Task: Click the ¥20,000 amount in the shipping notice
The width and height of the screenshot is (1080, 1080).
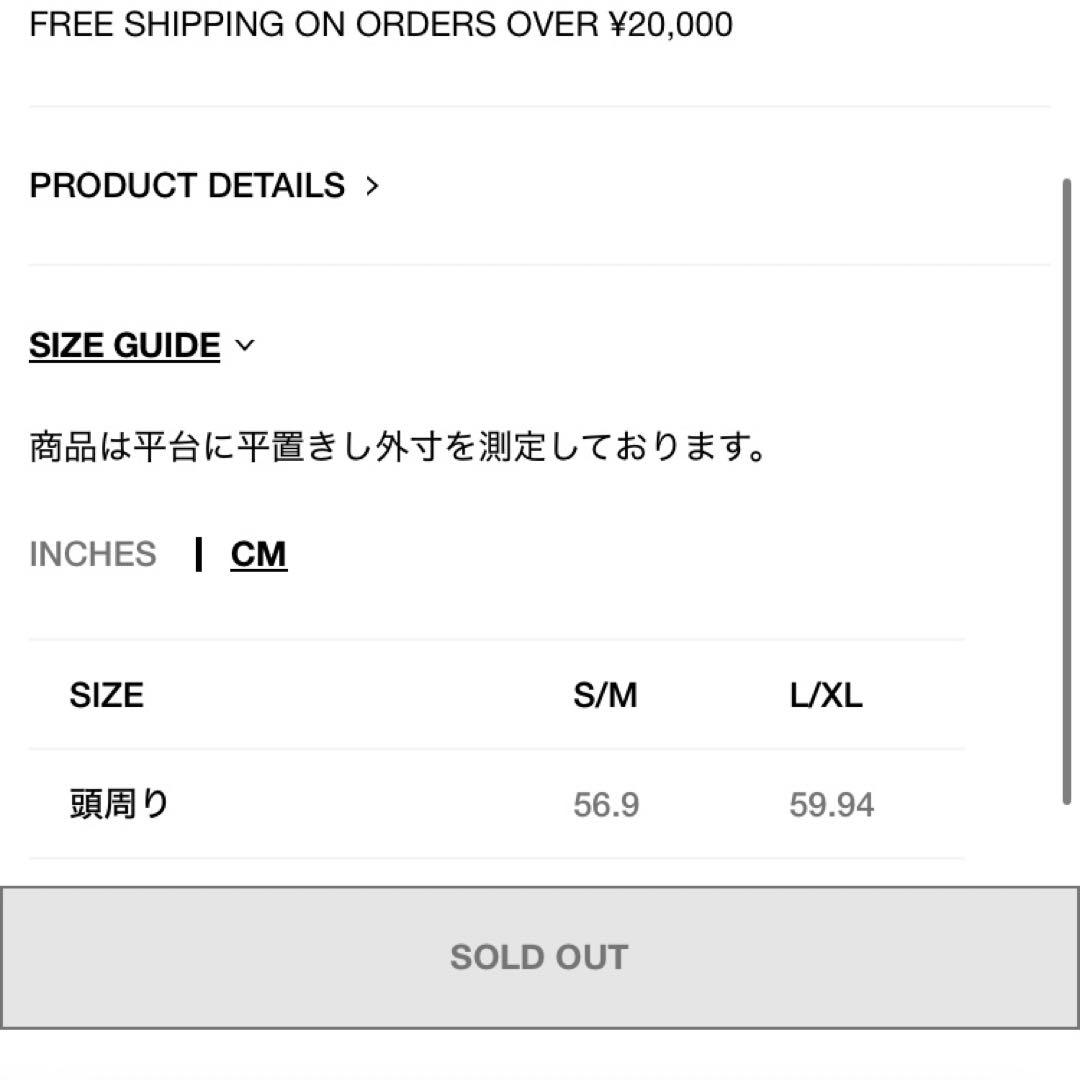Action: pos(670,24)
